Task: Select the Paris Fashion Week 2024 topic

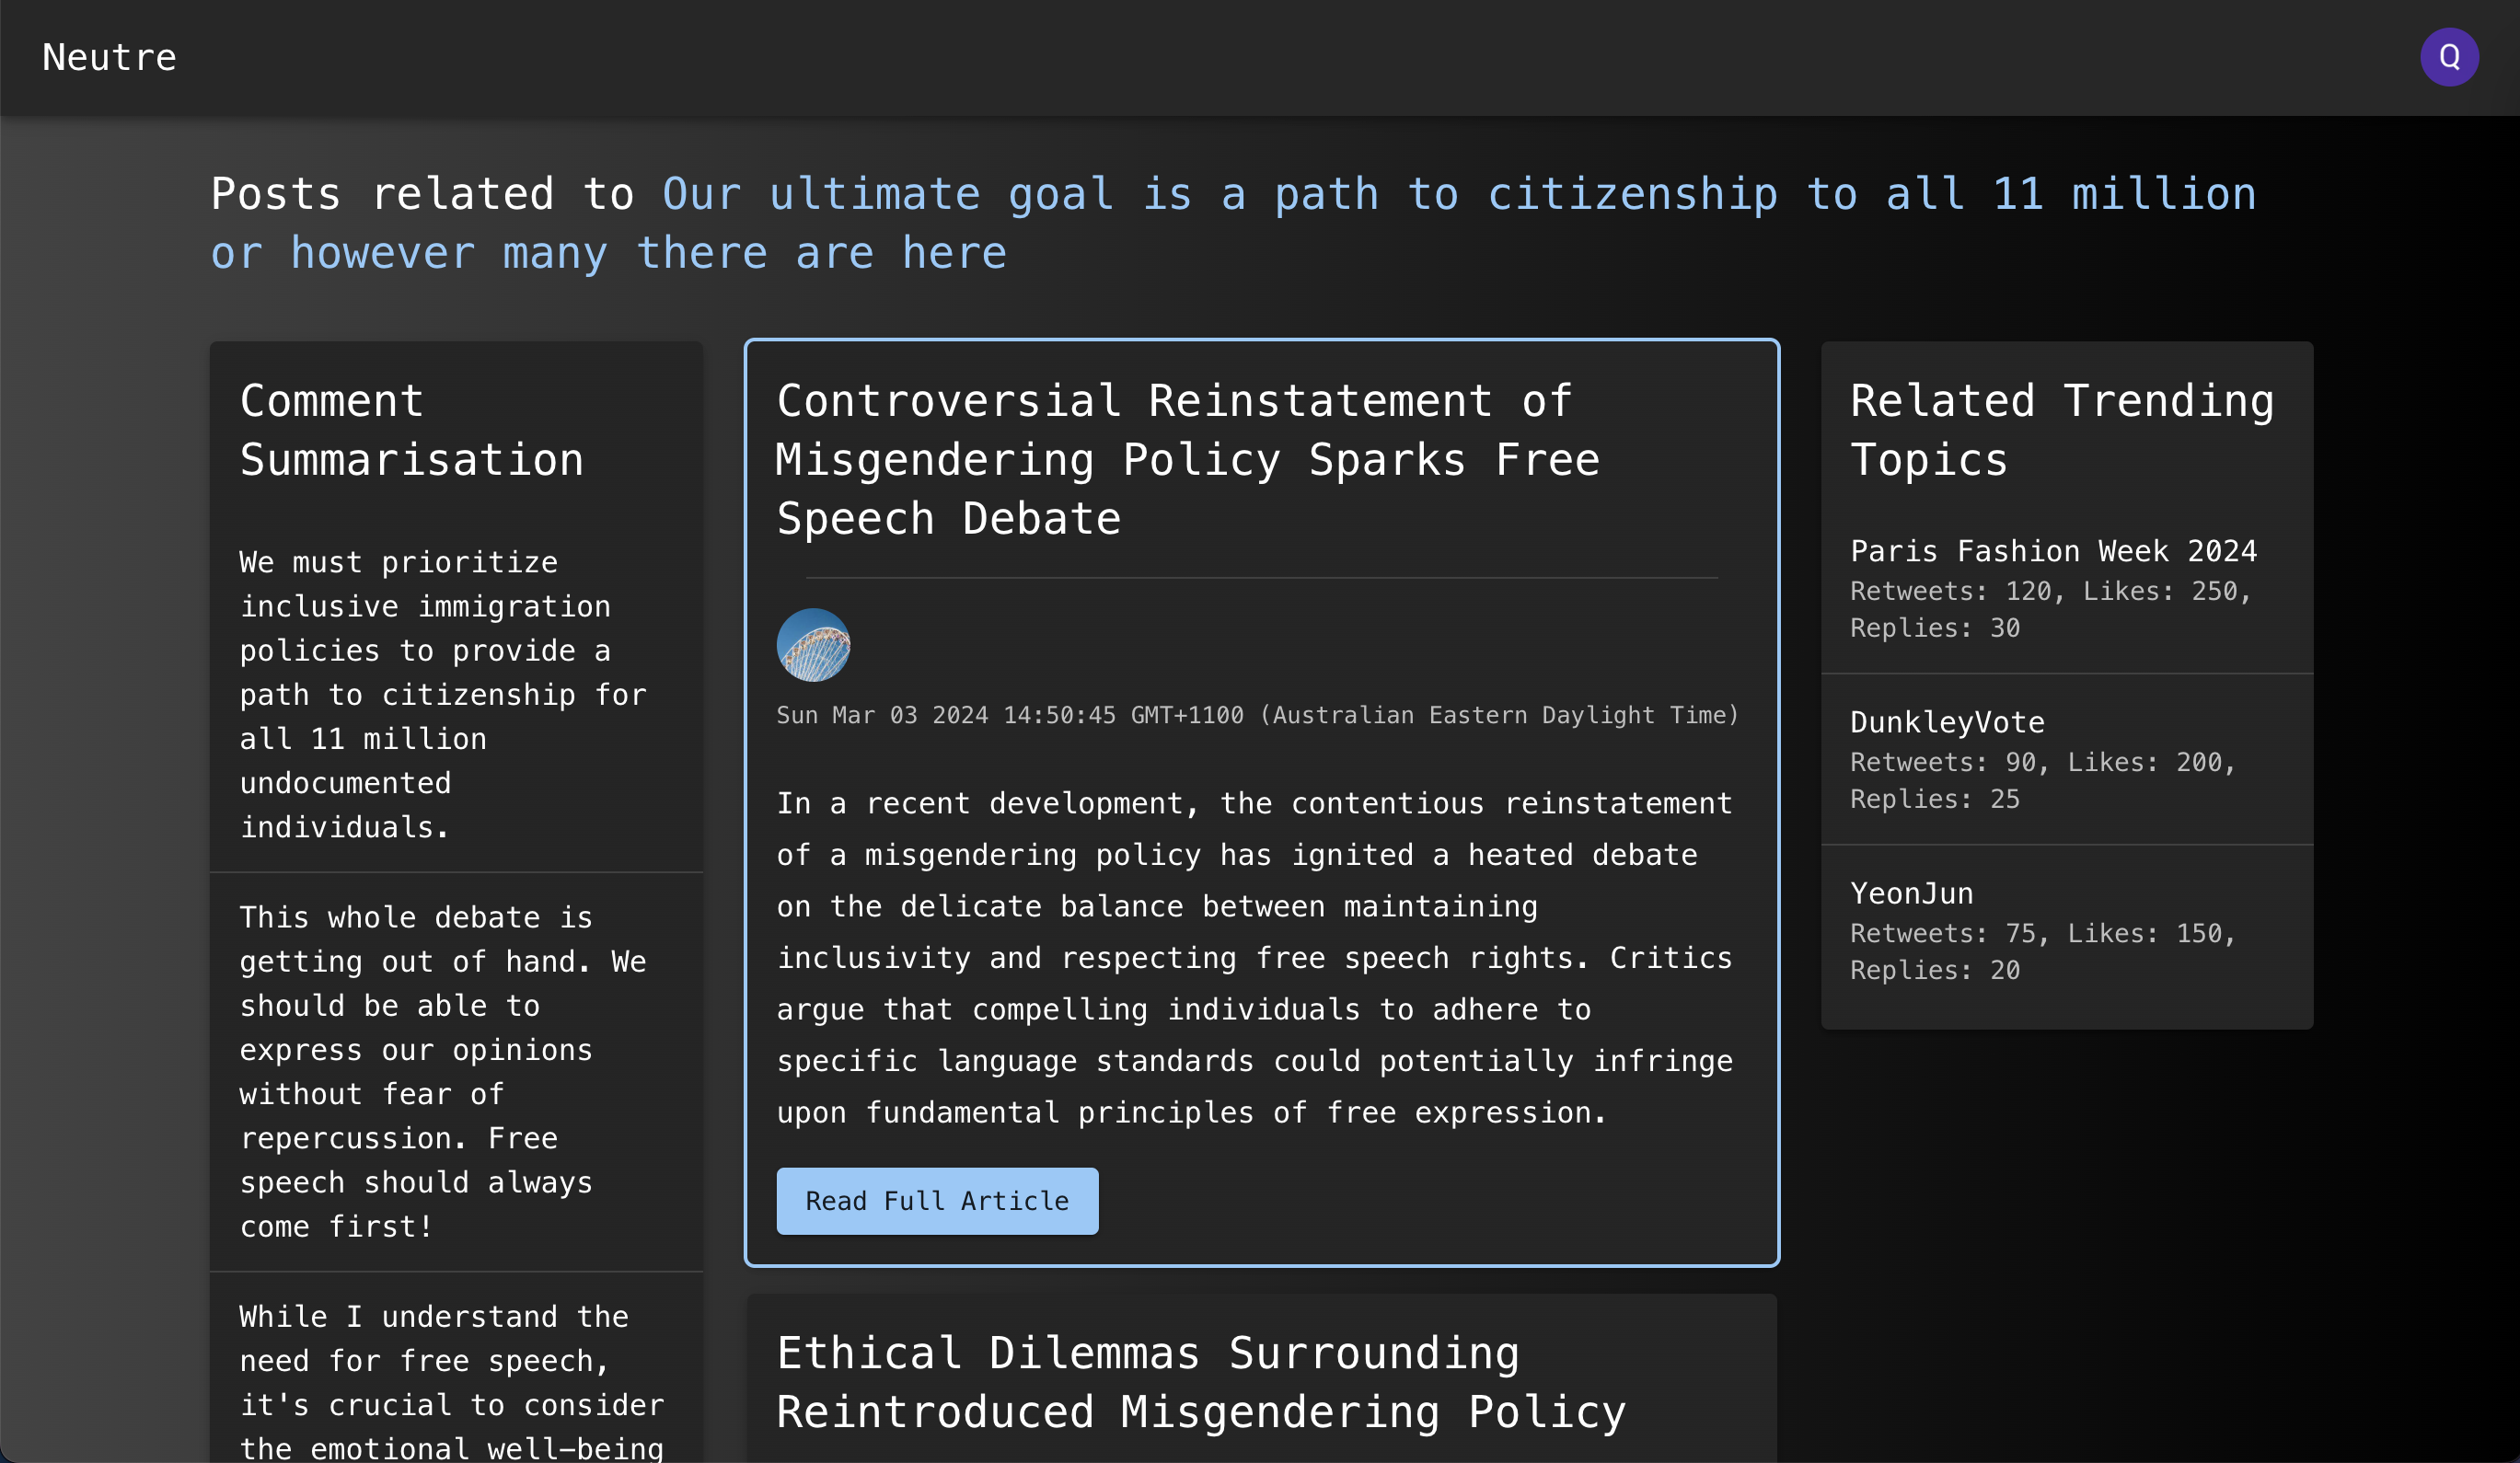Action: pos(2052,551)
